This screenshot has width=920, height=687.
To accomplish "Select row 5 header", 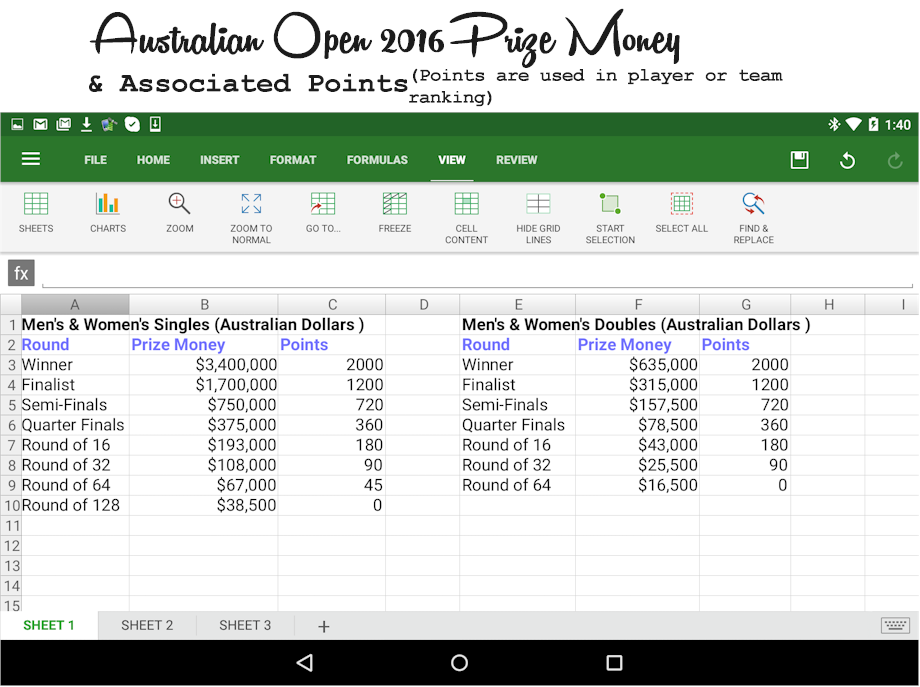I will 11,405.
